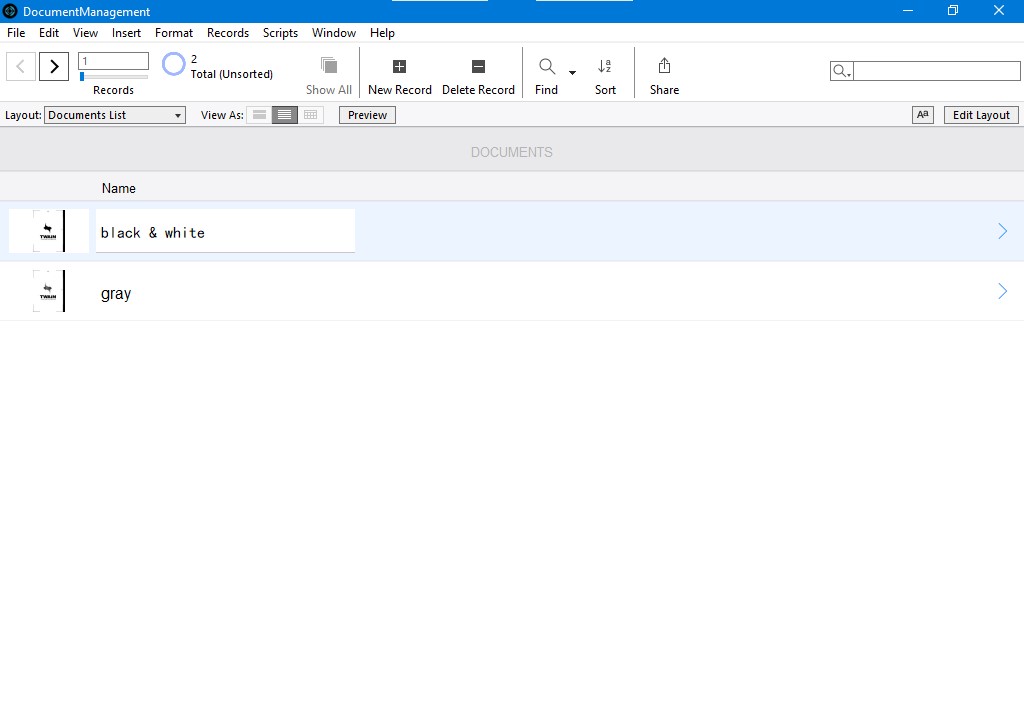The image size is (1024, 728).
Task: Click the pie chart found-set icon
Action: [x=174, y=65]
